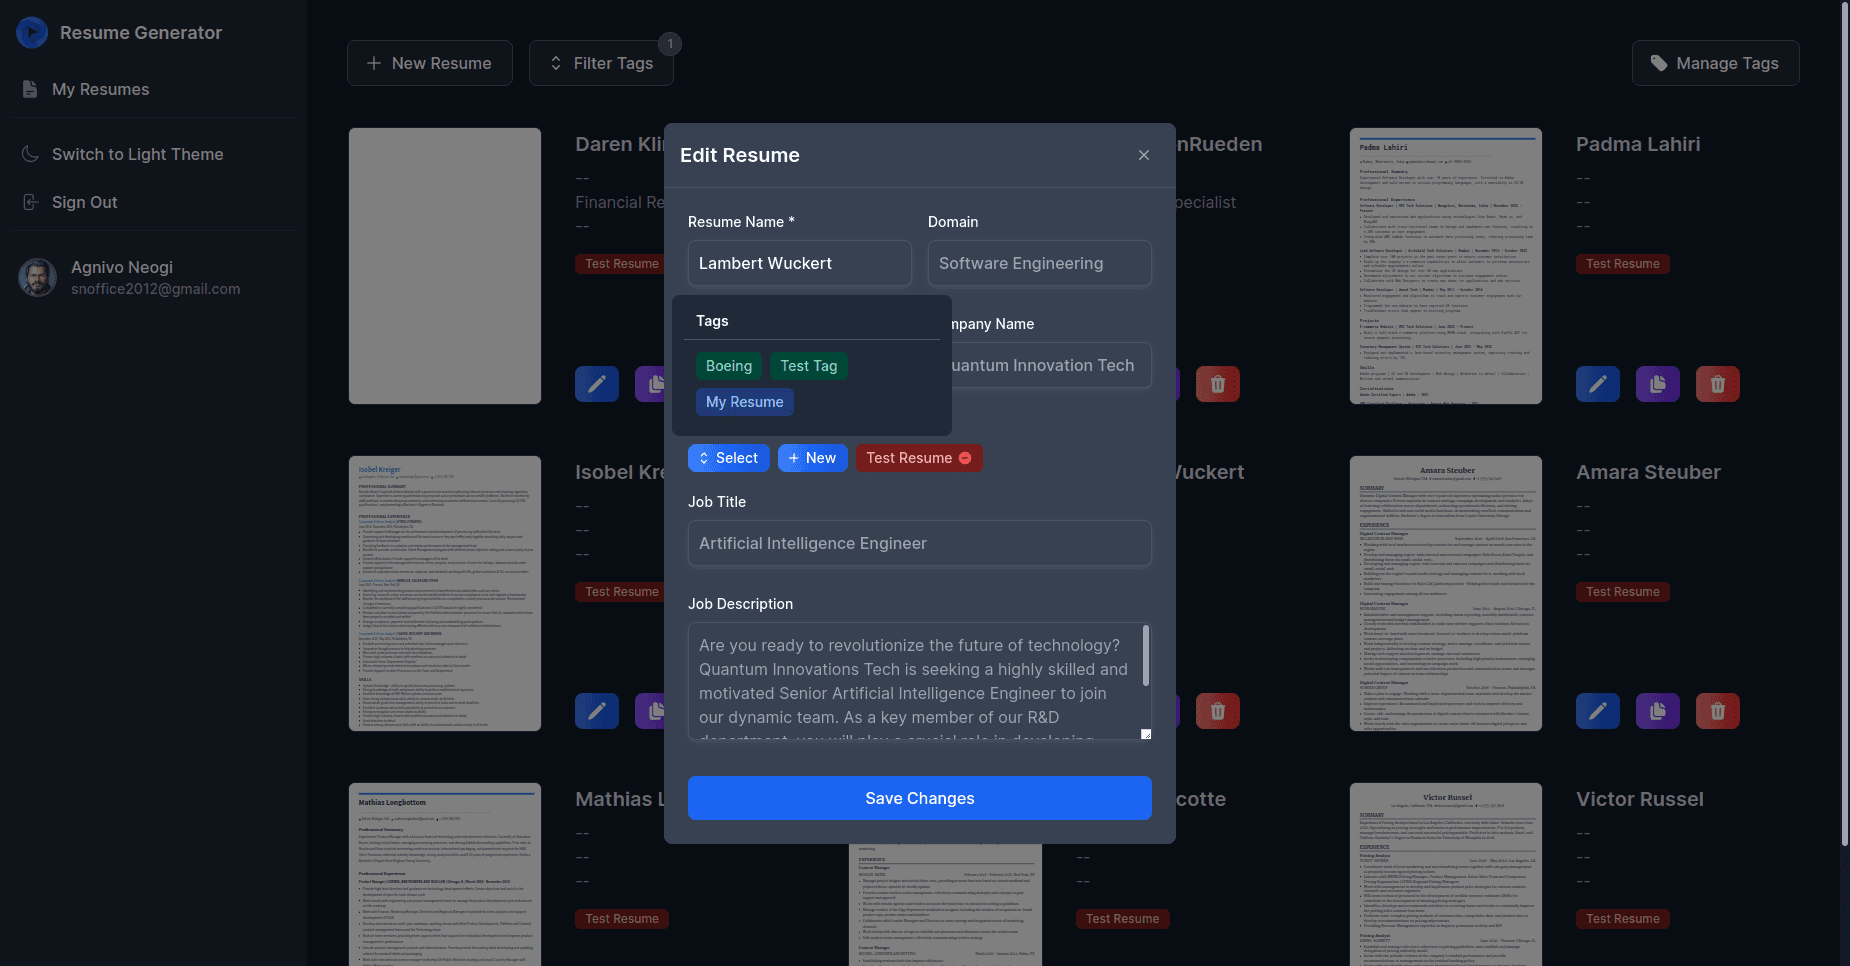
Task: Click the Filter Tags count badge
Action: coord(670,44)
